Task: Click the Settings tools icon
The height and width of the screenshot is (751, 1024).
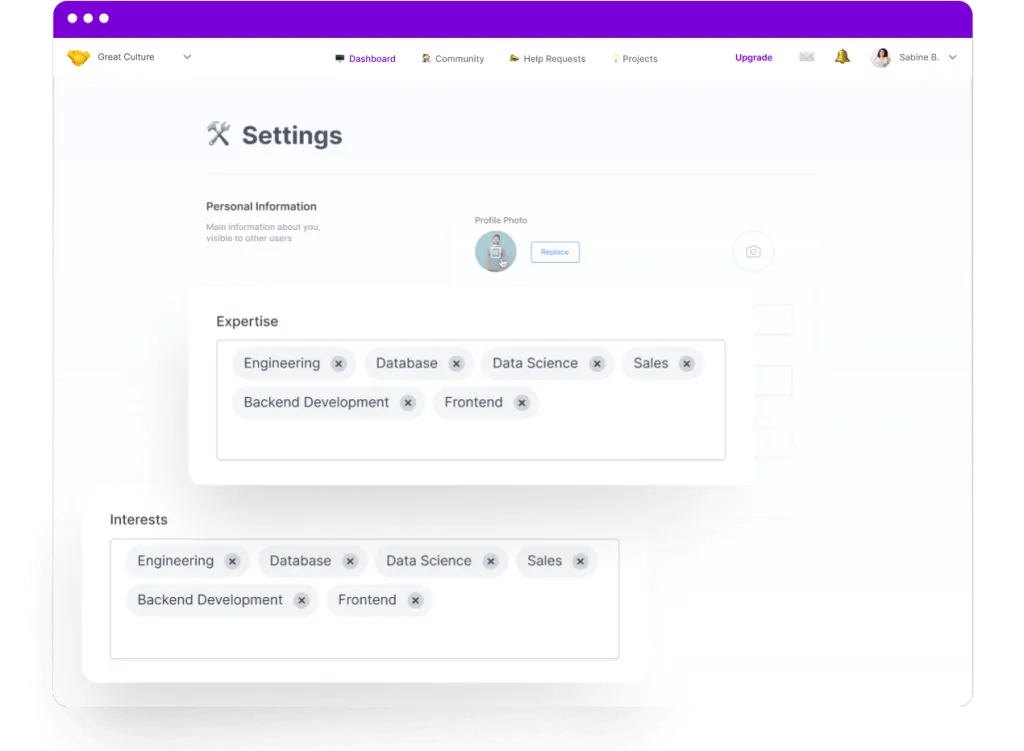Action: (x=219, y=134)
